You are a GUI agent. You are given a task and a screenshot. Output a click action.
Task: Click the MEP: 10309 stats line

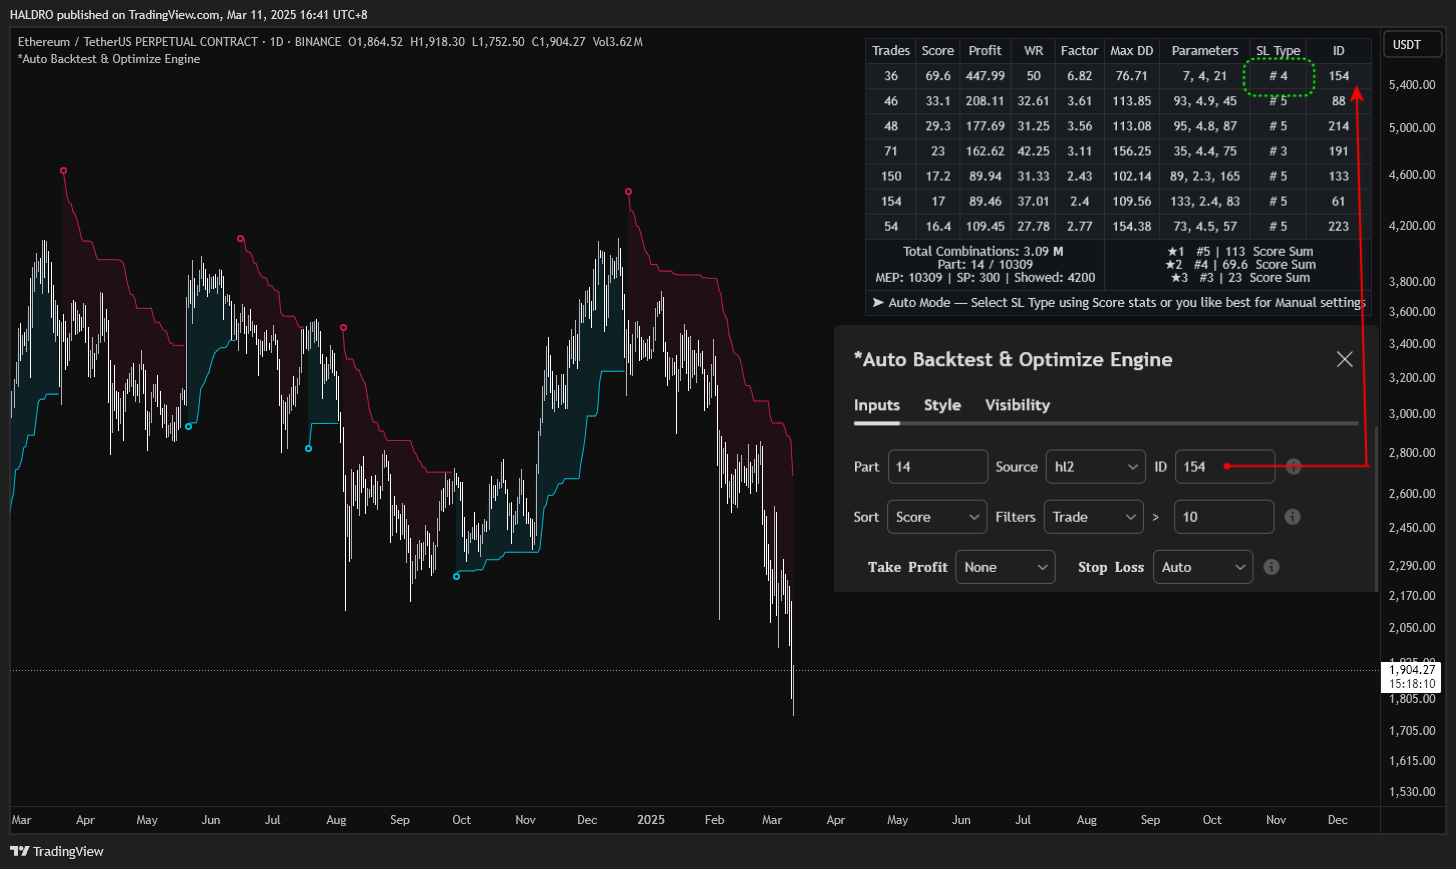tap(985, 278)
